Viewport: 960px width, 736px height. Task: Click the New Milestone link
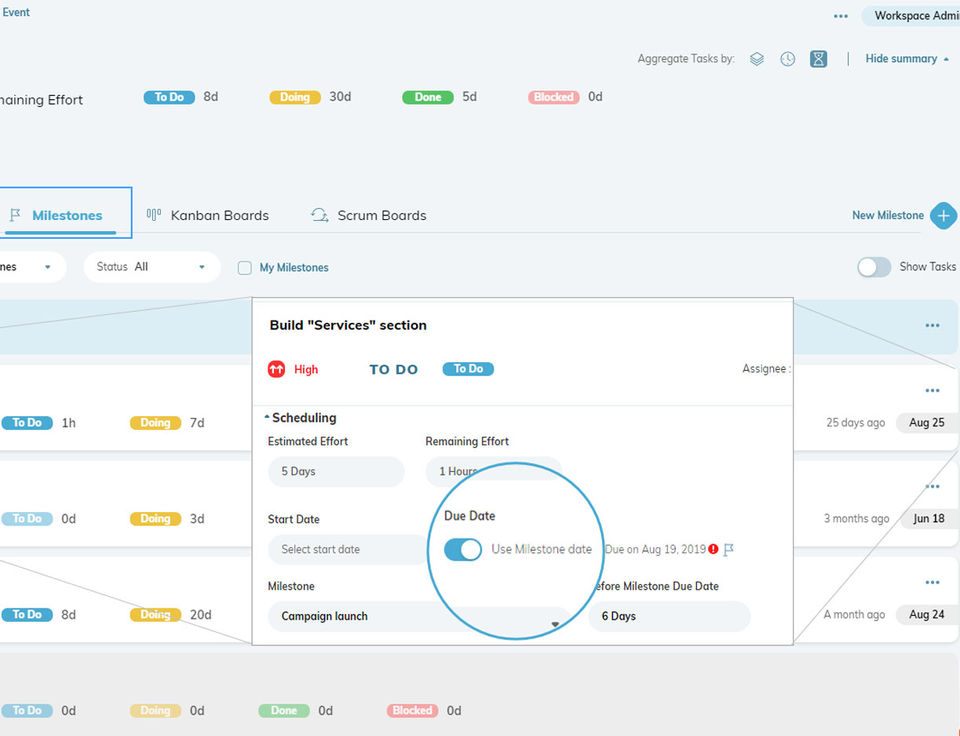pos(888,216)
